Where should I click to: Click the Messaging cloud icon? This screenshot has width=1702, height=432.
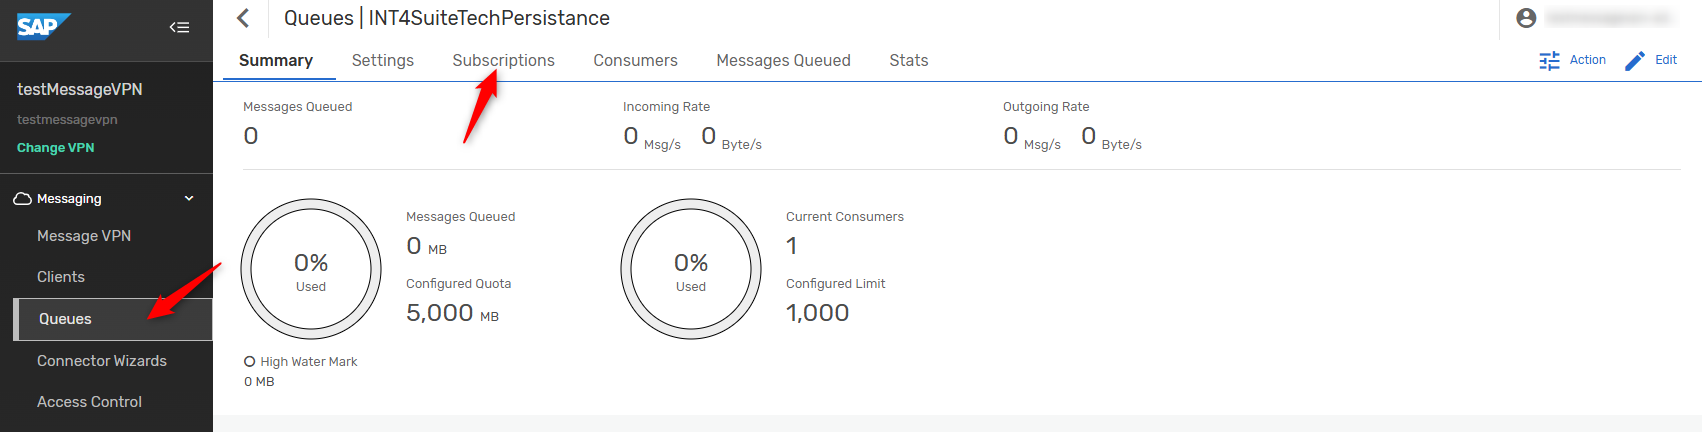pos(23,199)
